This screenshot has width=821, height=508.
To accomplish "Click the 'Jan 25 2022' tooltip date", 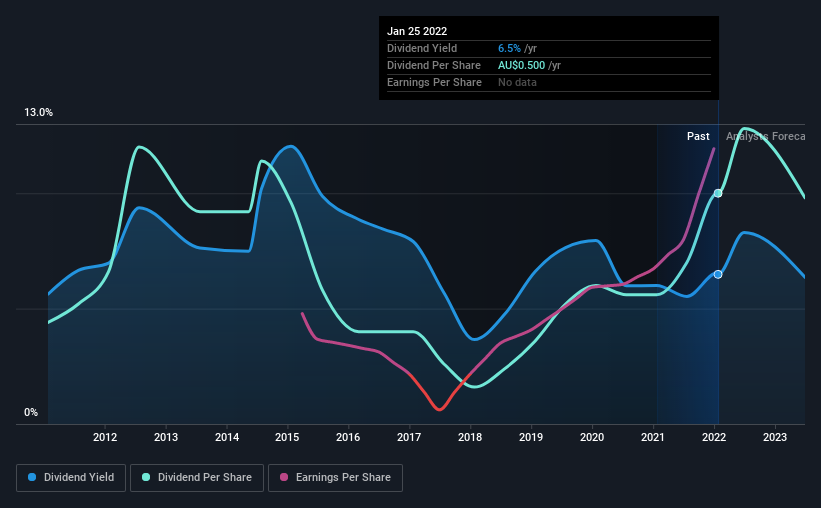I will (417, 31).
